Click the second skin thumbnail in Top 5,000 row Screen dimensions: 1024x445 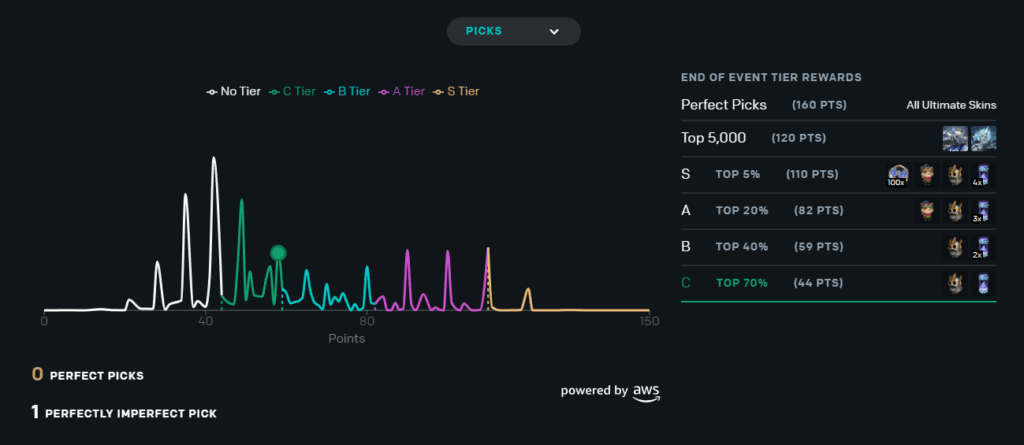984,138
